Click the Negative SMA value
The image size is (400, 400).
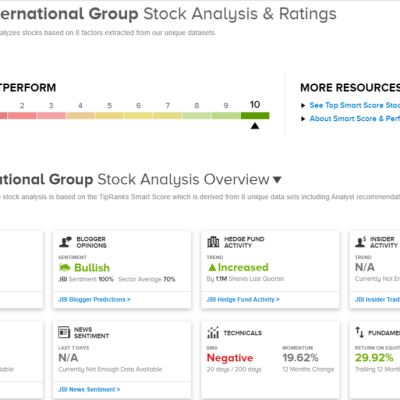pyautogui.click(x=230, y=358)
